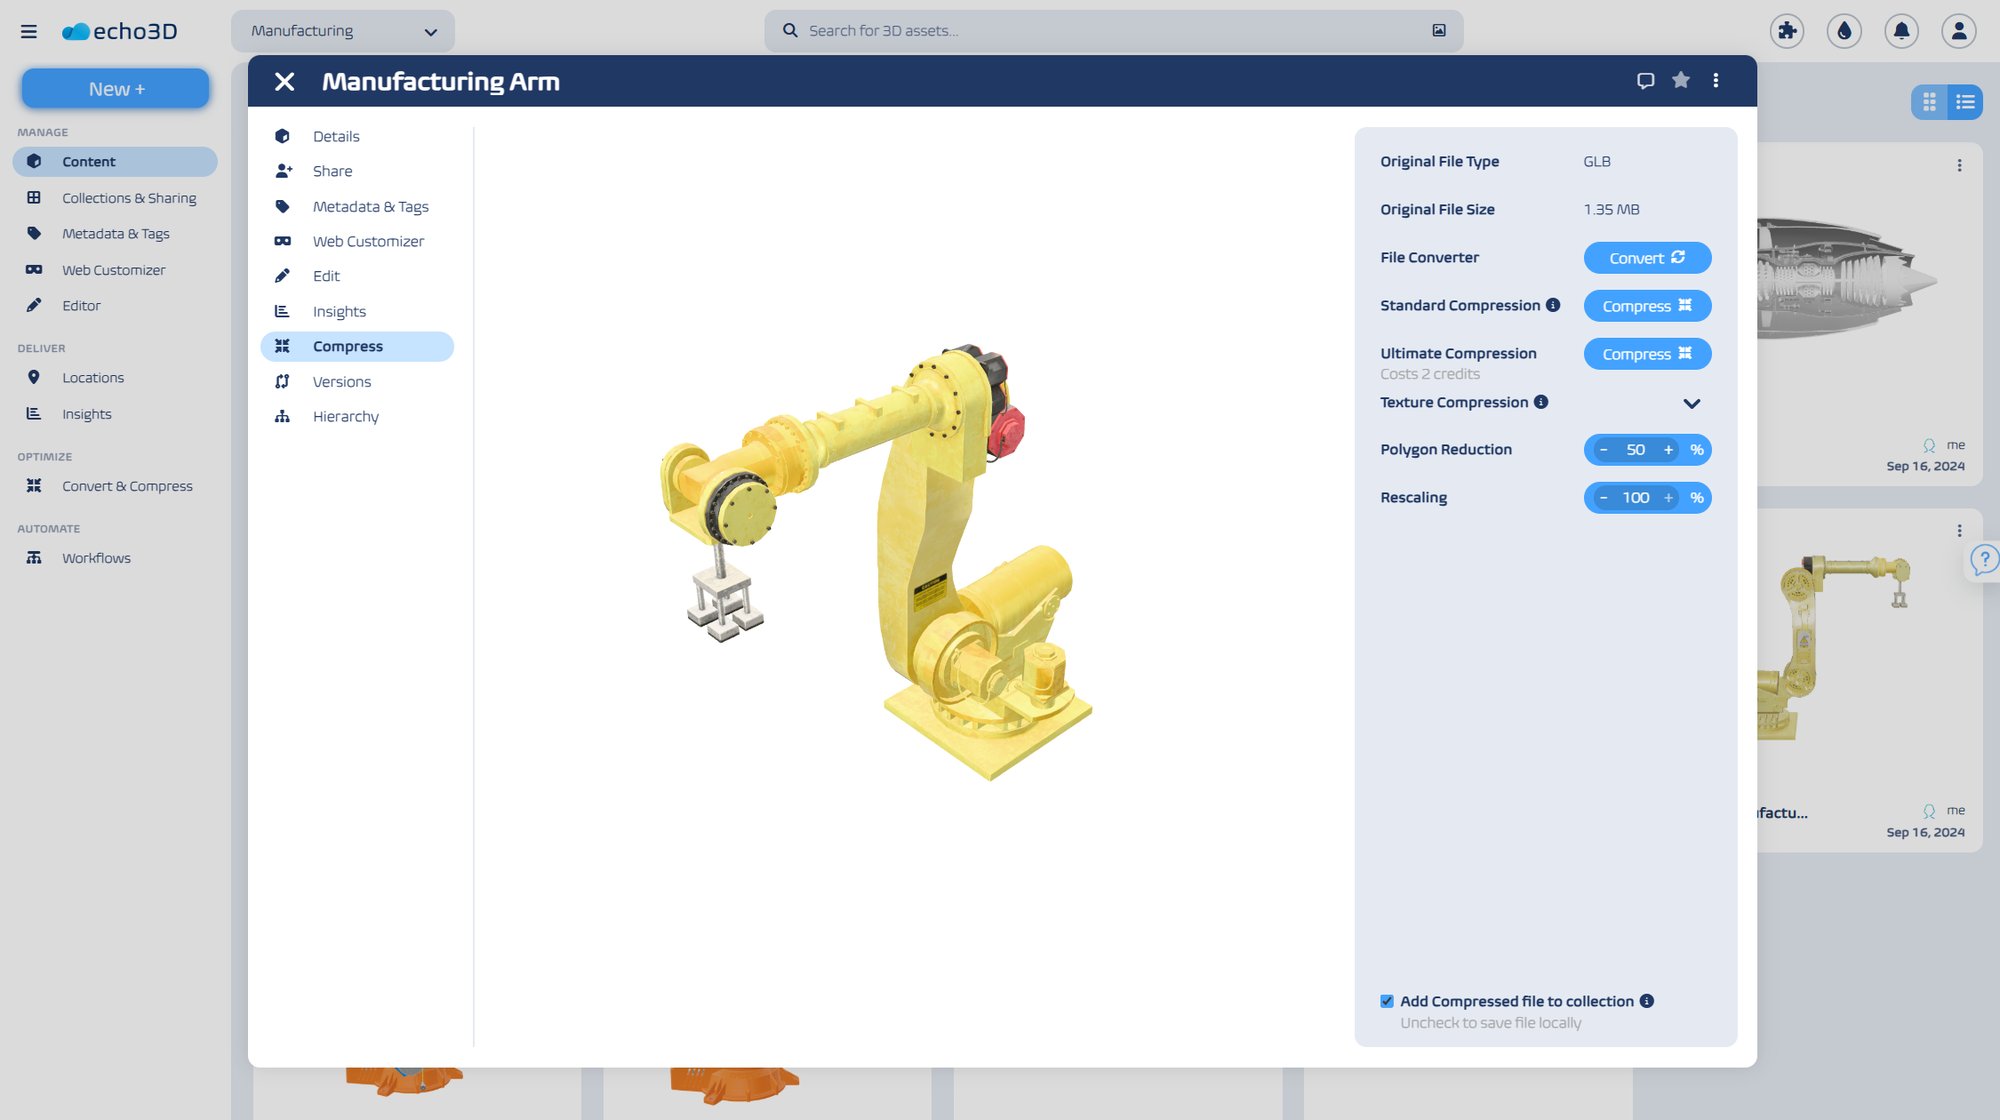Click the Convert button
The height and width of the screenshot is (1120, 2000).
[1647, 258]
